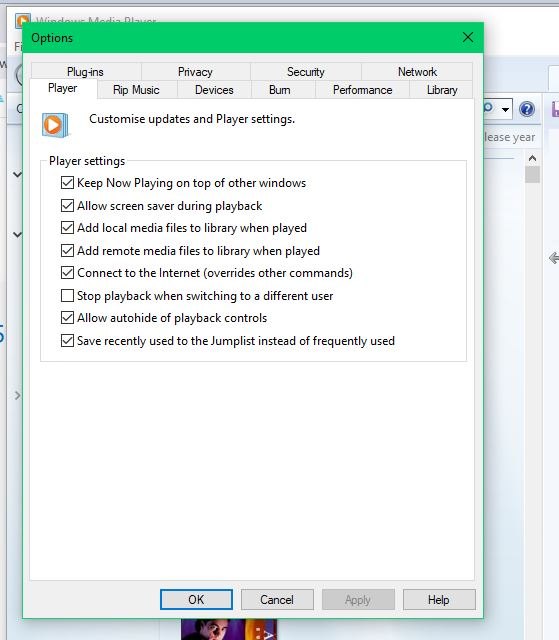The width and height of the screenshot is (559, 640).
Task: Switch to the Network tab
Action: 417,72
